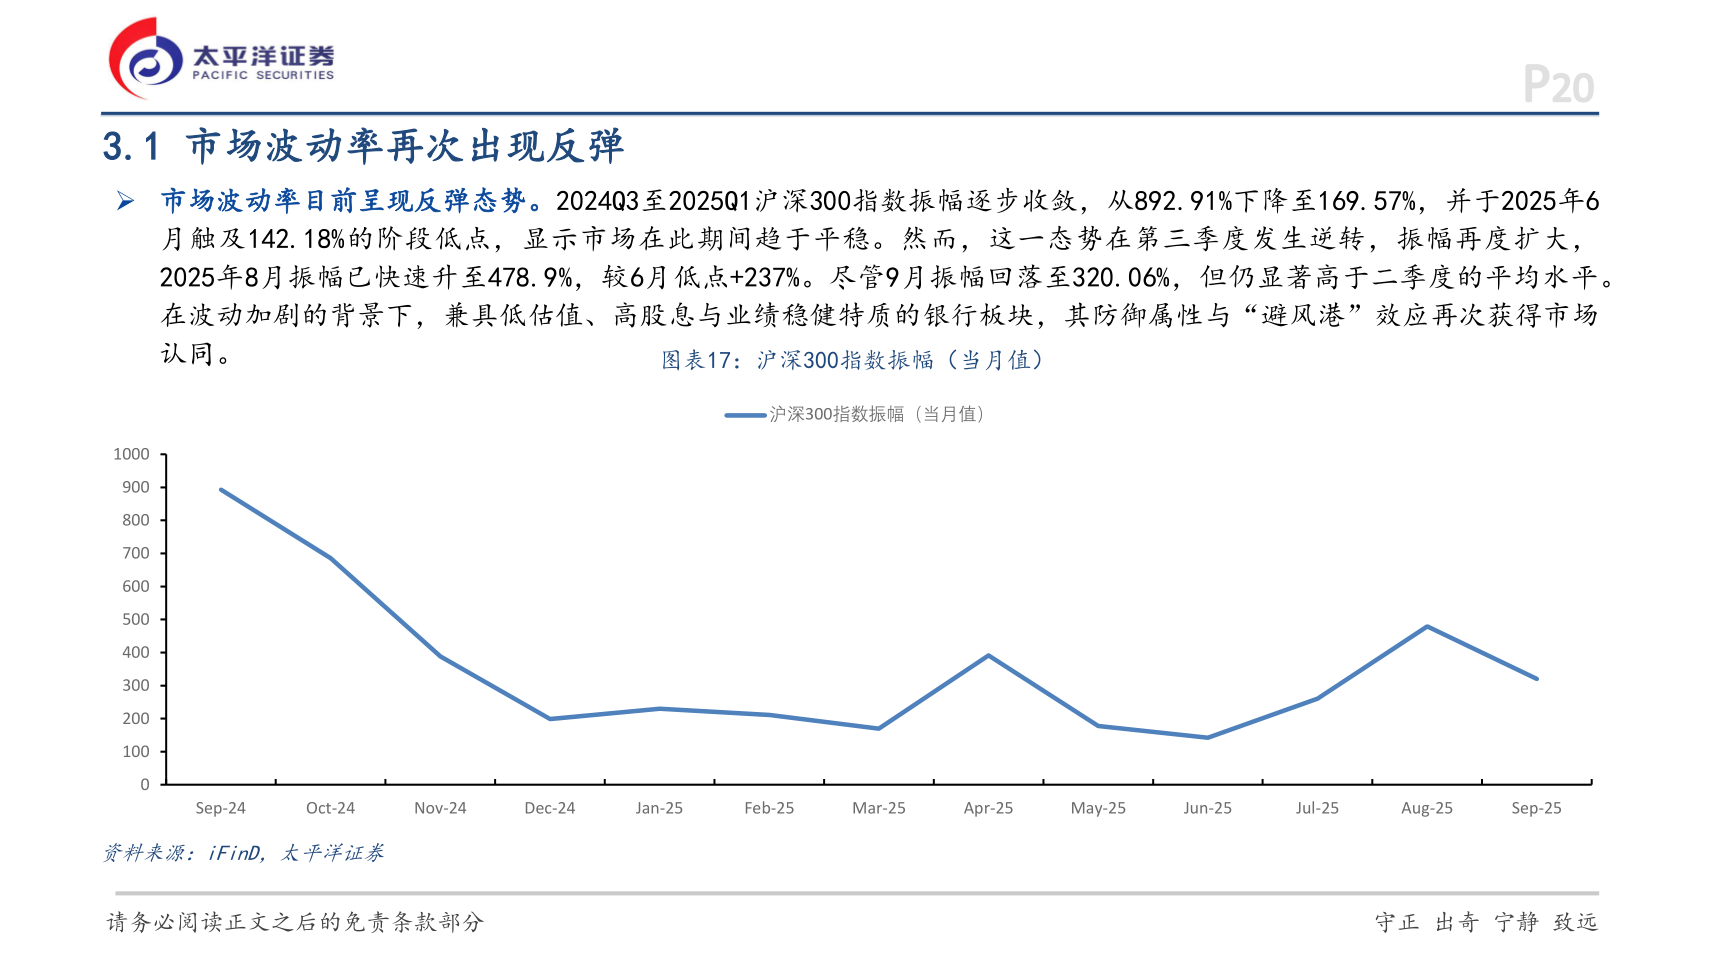Click the blue trend line between Dec-24 and Jan-25
This screenshot has width=1714, height=965.
(605, 714)
